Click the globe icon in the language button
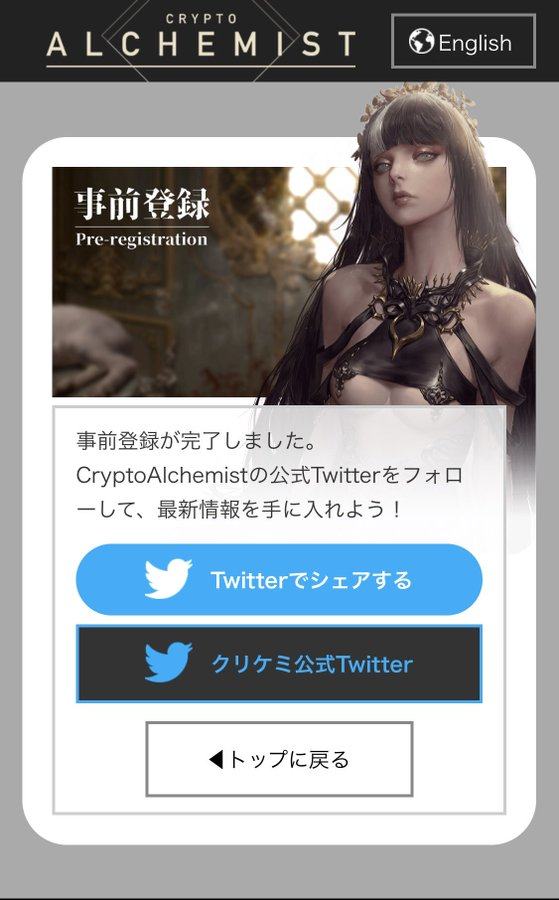The height and width of the screenshot is (900, 559). 421,42
